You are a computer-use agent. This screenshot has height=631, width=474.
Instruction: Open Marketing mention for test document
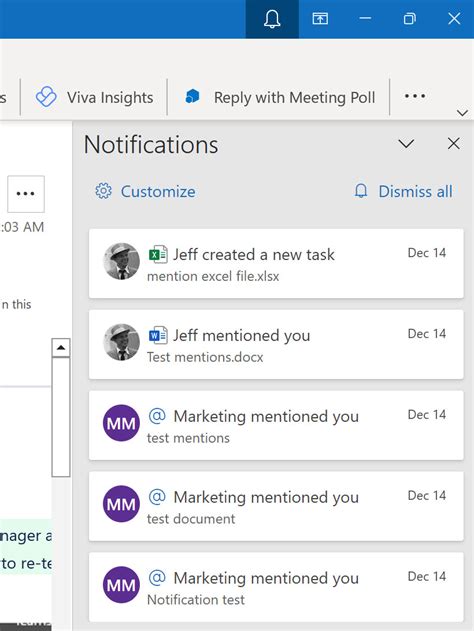(x=276, y=506)
